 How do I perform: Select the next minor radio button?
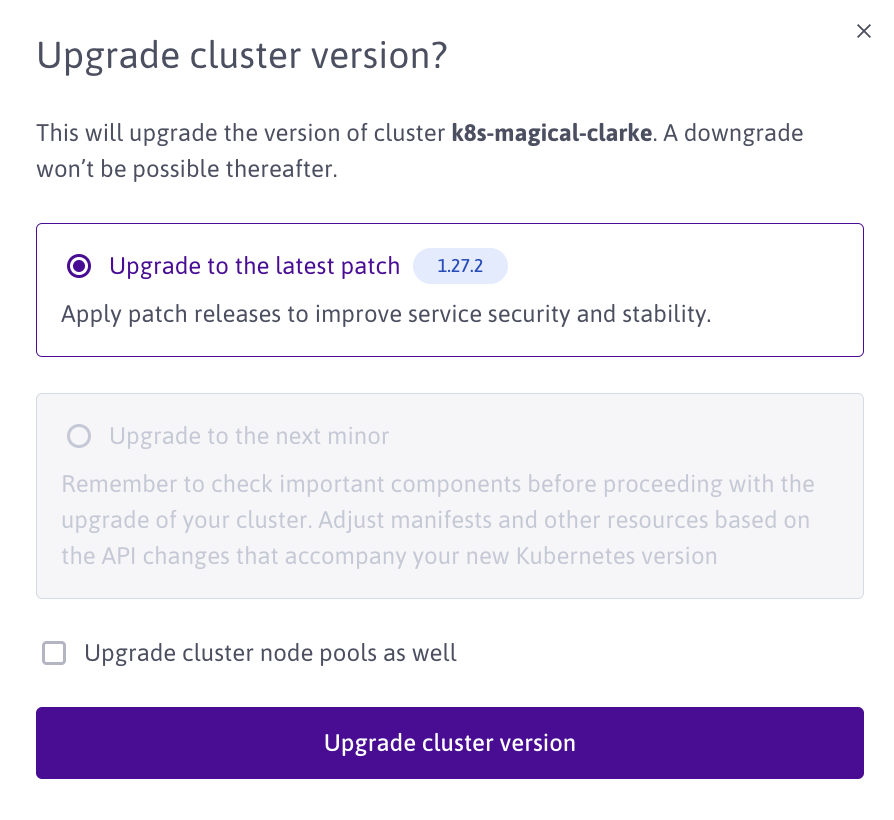point(79,436)
